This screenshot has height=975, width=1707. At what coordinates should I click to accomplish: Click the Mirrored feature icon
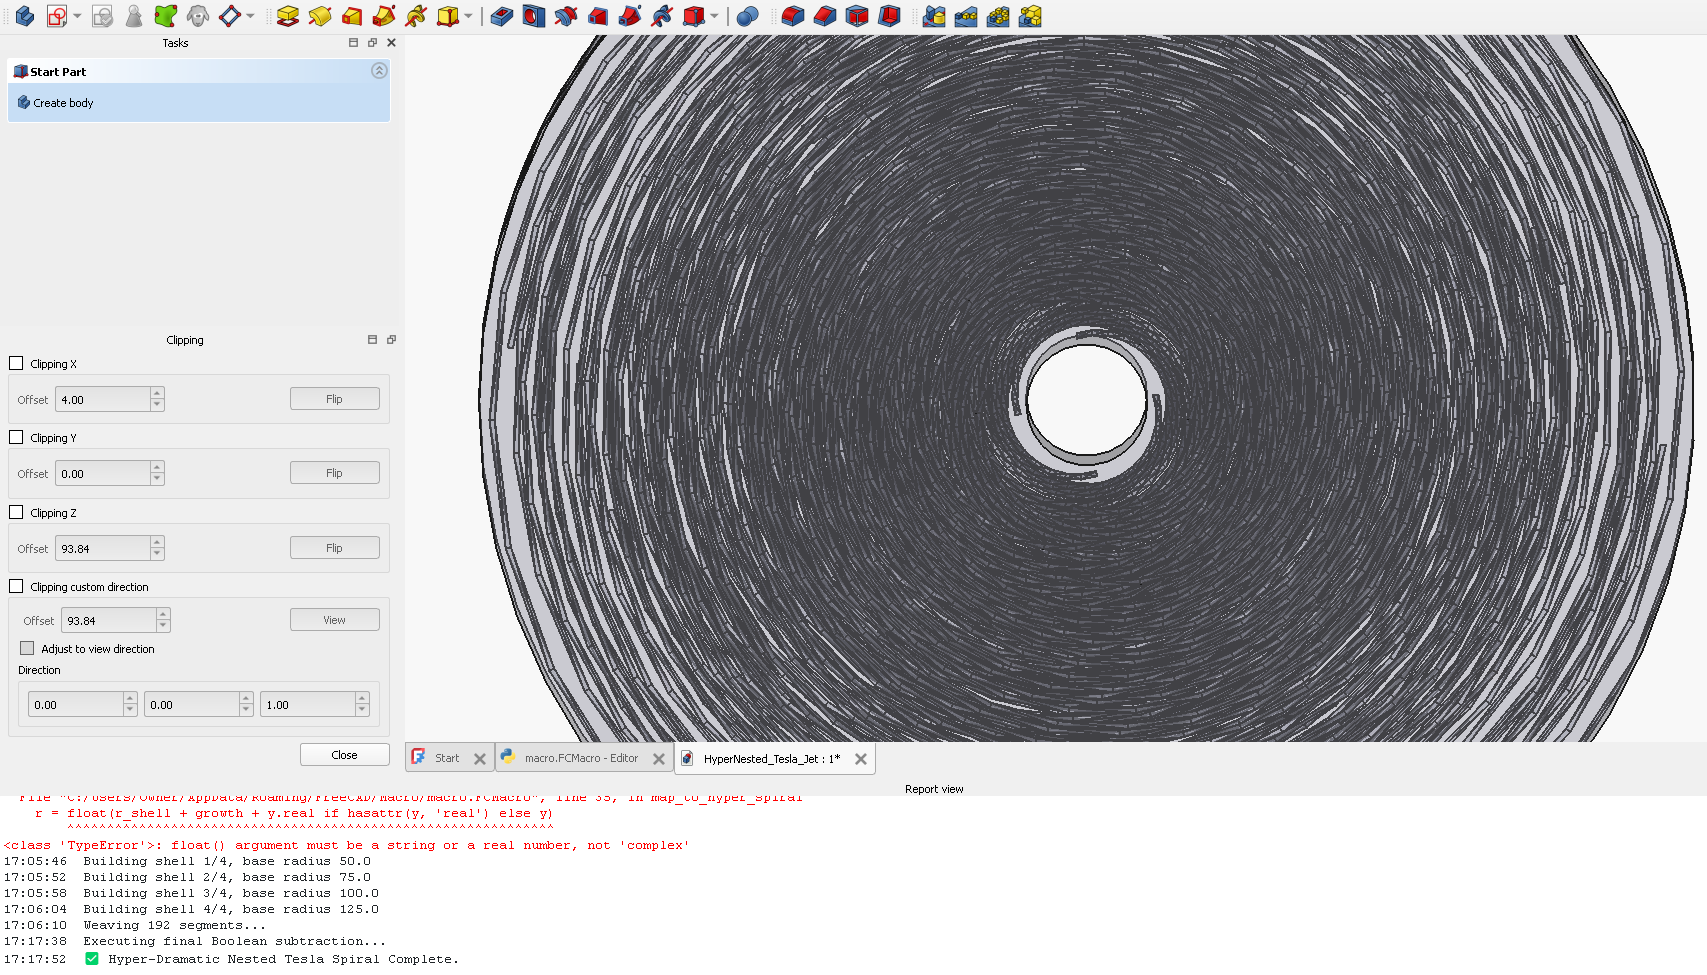[934, 16]
